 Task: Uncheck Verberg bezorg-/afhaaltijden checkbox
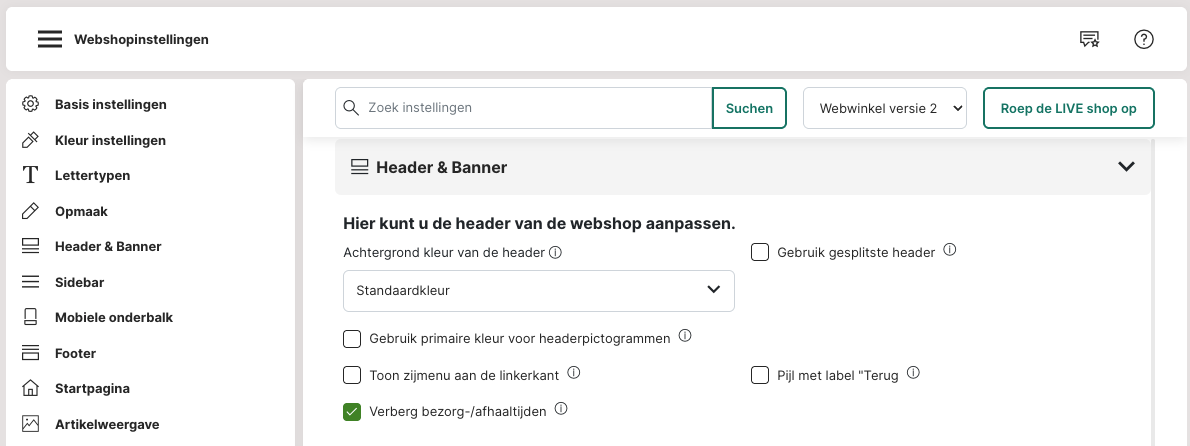[x=352, y=411]
